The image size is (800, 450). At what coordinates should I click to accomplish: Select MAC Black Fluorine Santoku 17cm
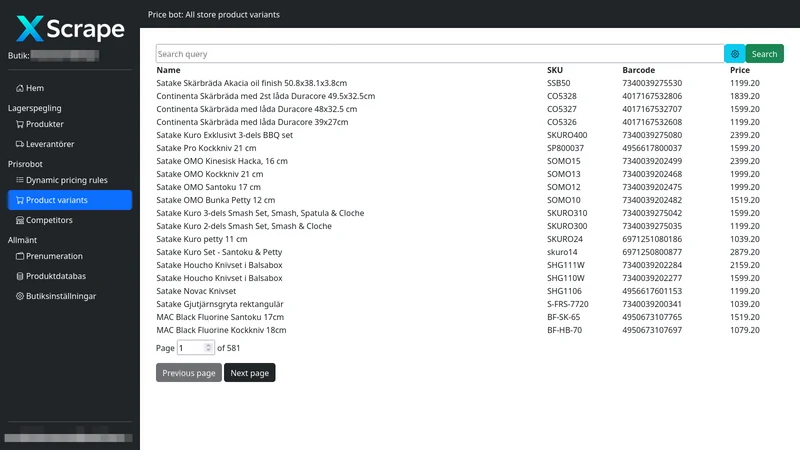click(x=469, y=317)
